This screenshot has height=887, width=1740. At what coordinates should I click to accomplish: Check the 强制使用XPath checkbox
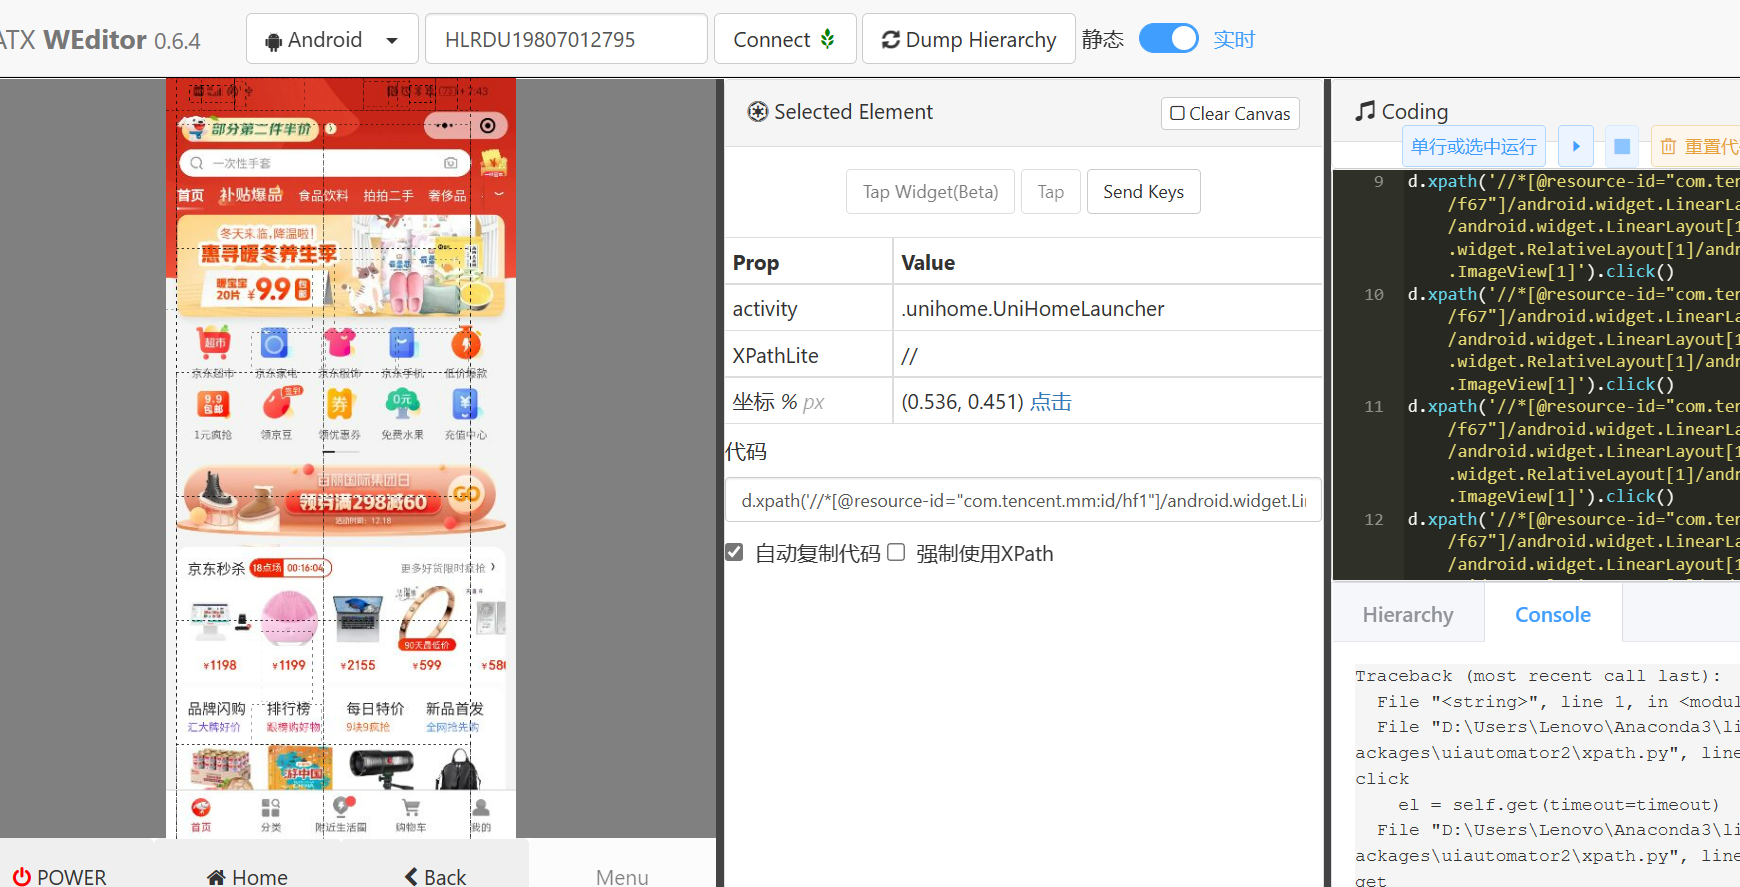896,552
